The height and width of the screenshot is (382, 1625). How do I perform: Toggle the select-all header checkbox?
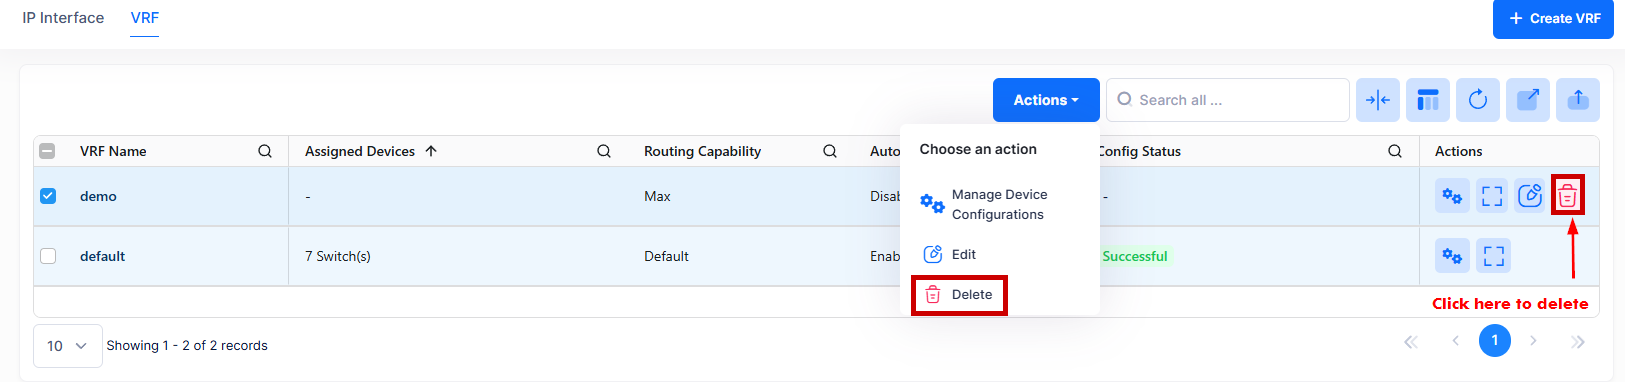pyautogui.click(x=47, y=151)
